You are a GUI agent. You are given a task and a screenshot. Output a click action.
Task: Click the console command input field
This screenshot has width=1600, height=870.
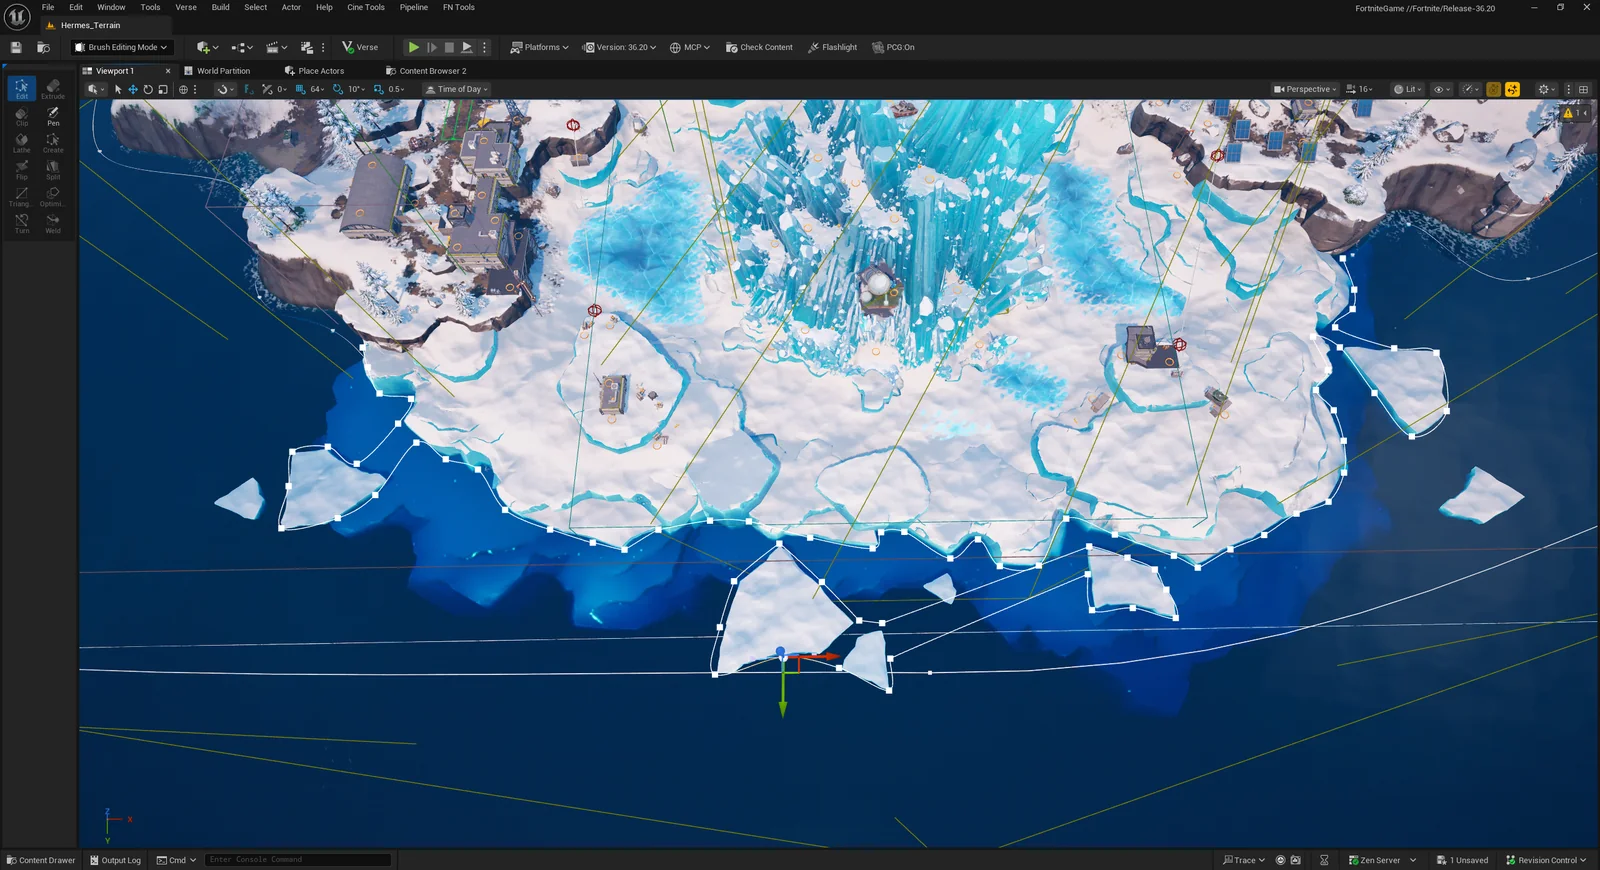coord(298,860)
